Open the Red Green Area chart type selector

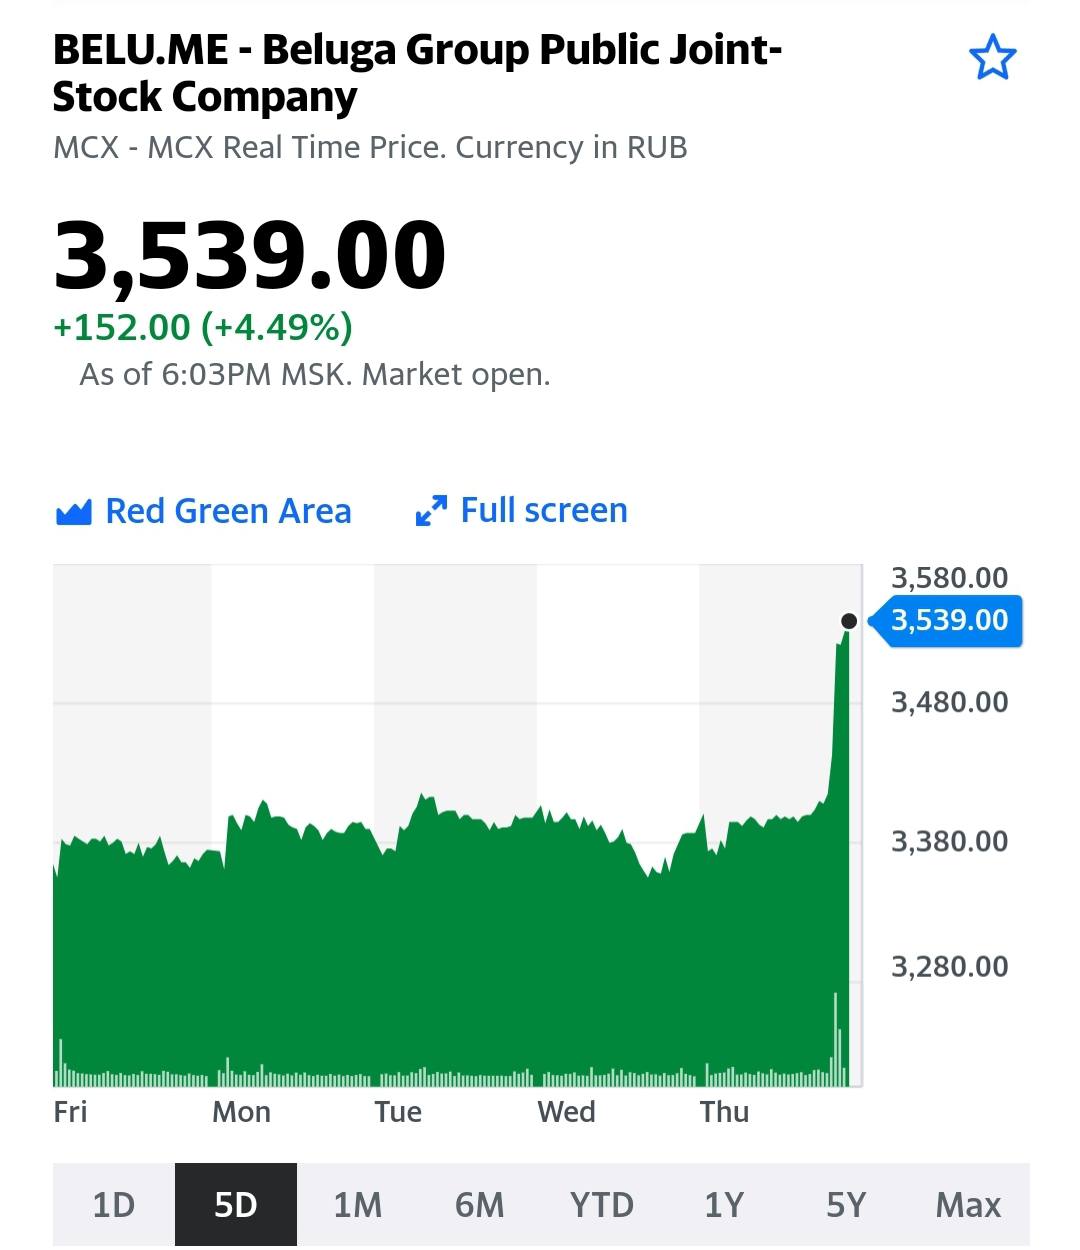coord(204,511)
